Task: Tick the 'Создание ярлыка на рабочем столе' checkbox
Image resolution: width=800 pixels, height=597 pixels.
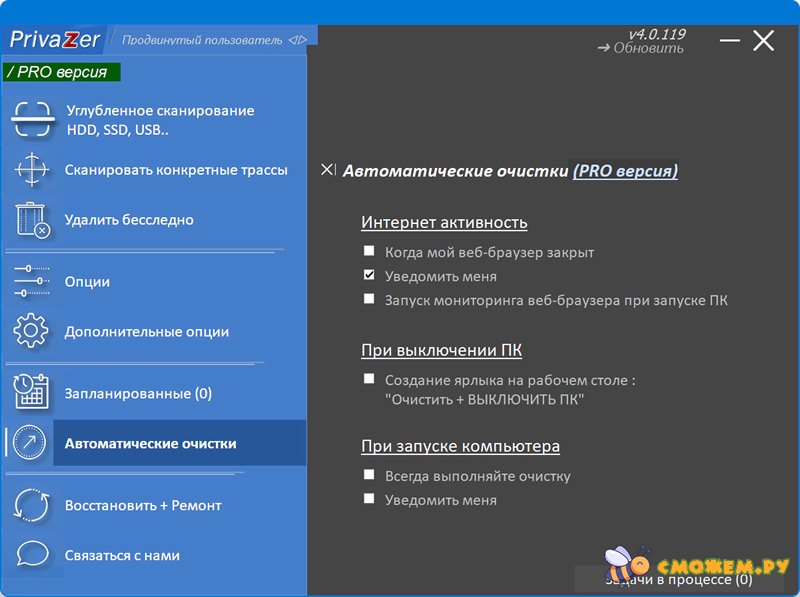Action: tap(369, 379)
